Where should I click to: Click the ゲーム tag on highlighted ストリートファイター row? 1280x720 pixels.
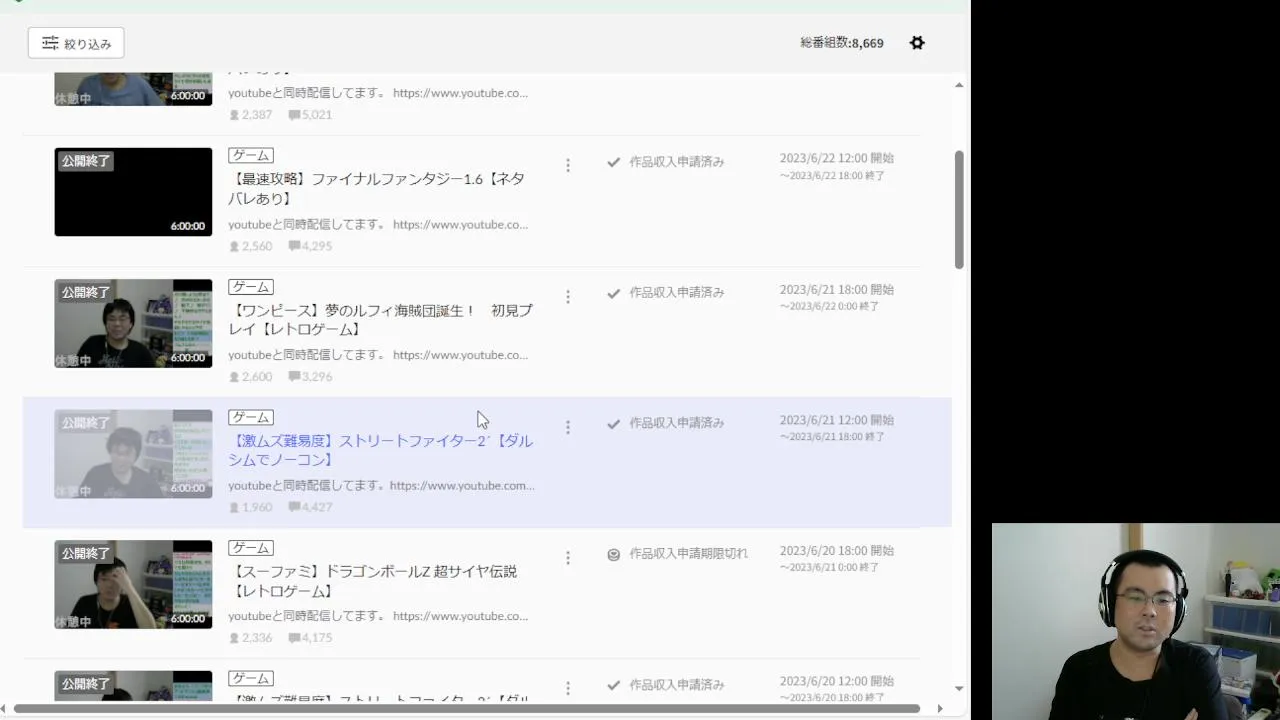(251, 417)
